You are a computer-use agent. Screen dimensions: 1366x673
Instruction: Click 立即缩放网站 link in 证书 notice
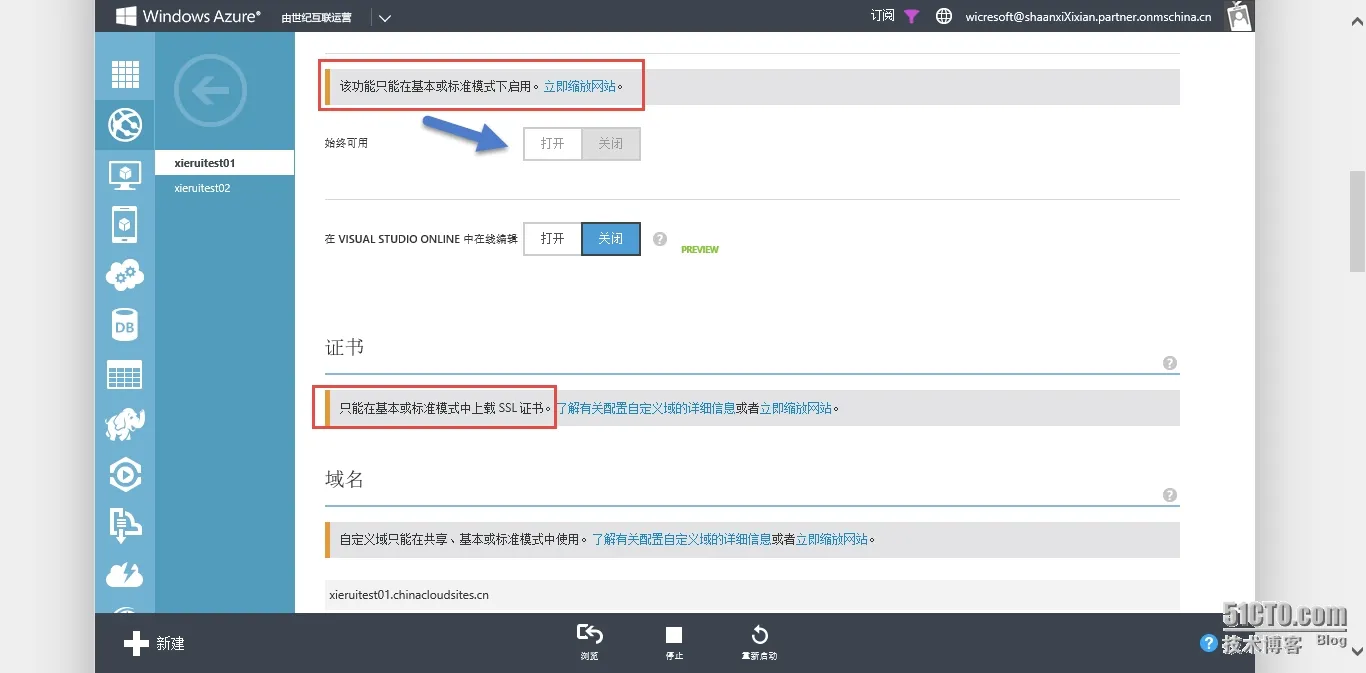(796, 408)
